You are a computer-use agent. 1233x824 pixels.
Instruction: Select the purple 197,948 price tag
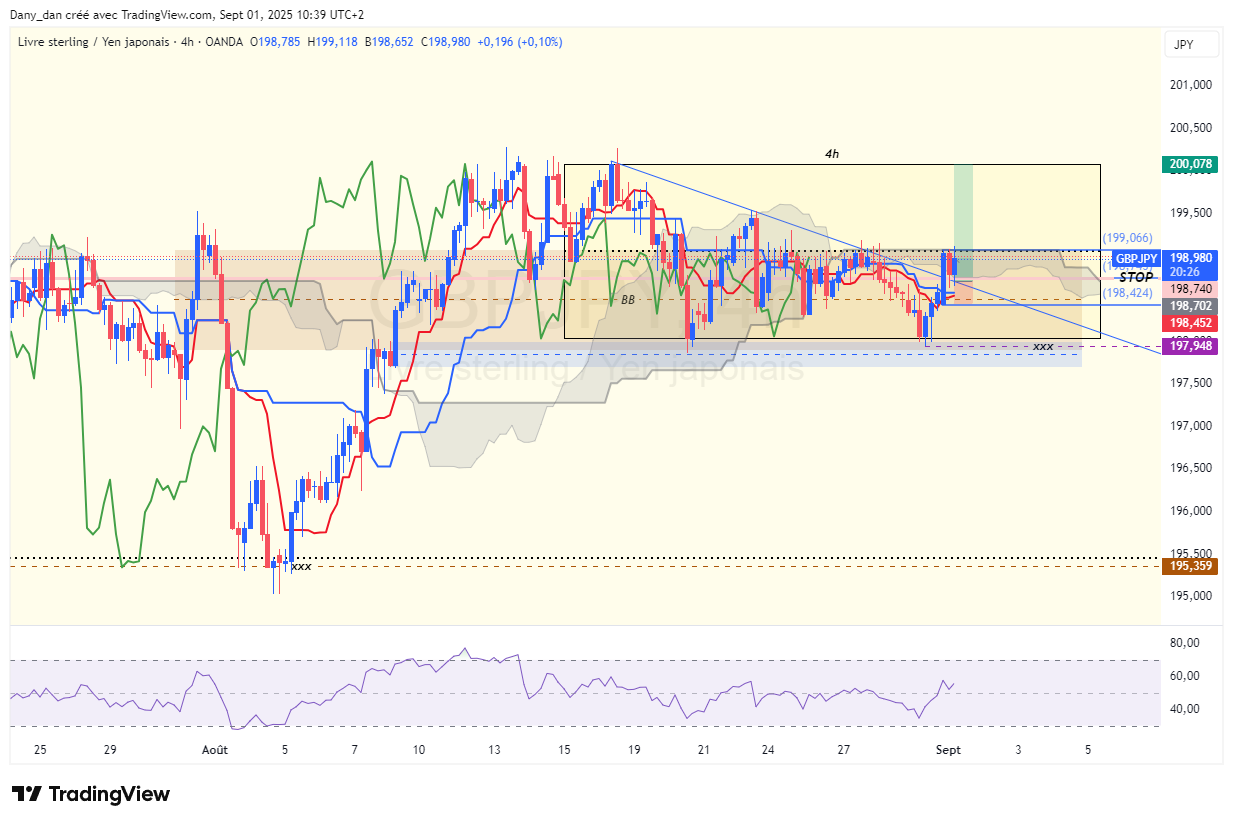[x=1188, y=346]
